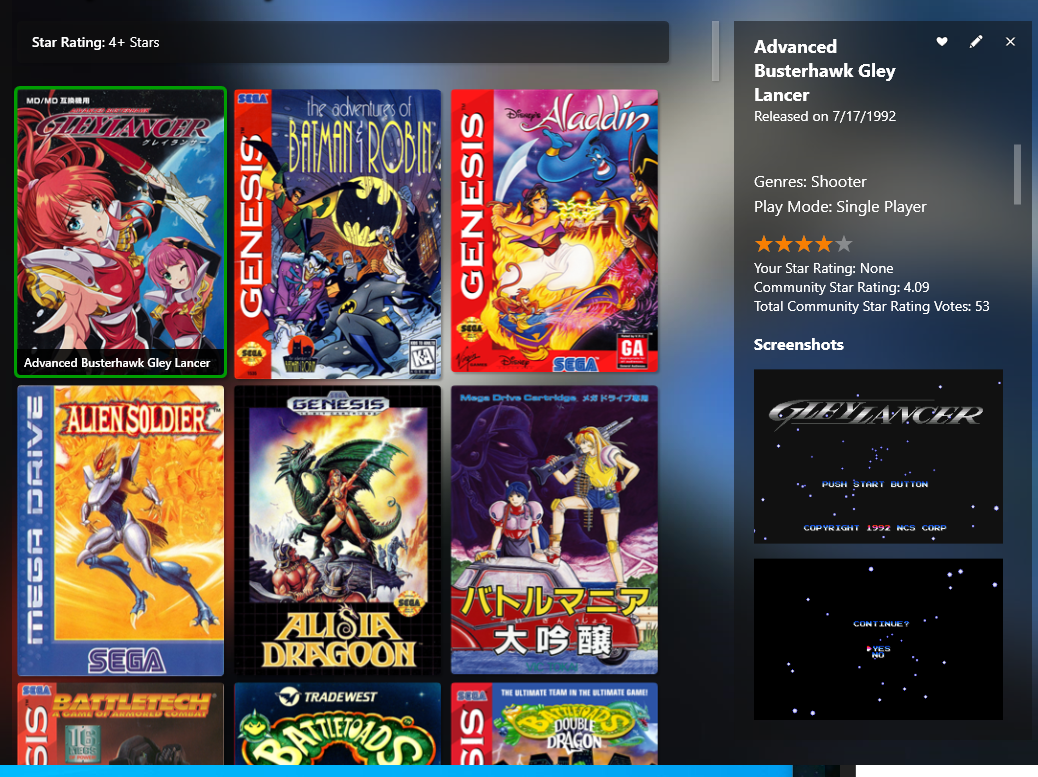Click 'Total Community Star Rating Votes: 53'
Screen dimensions: 1038x777
click(x=872, y=306)
